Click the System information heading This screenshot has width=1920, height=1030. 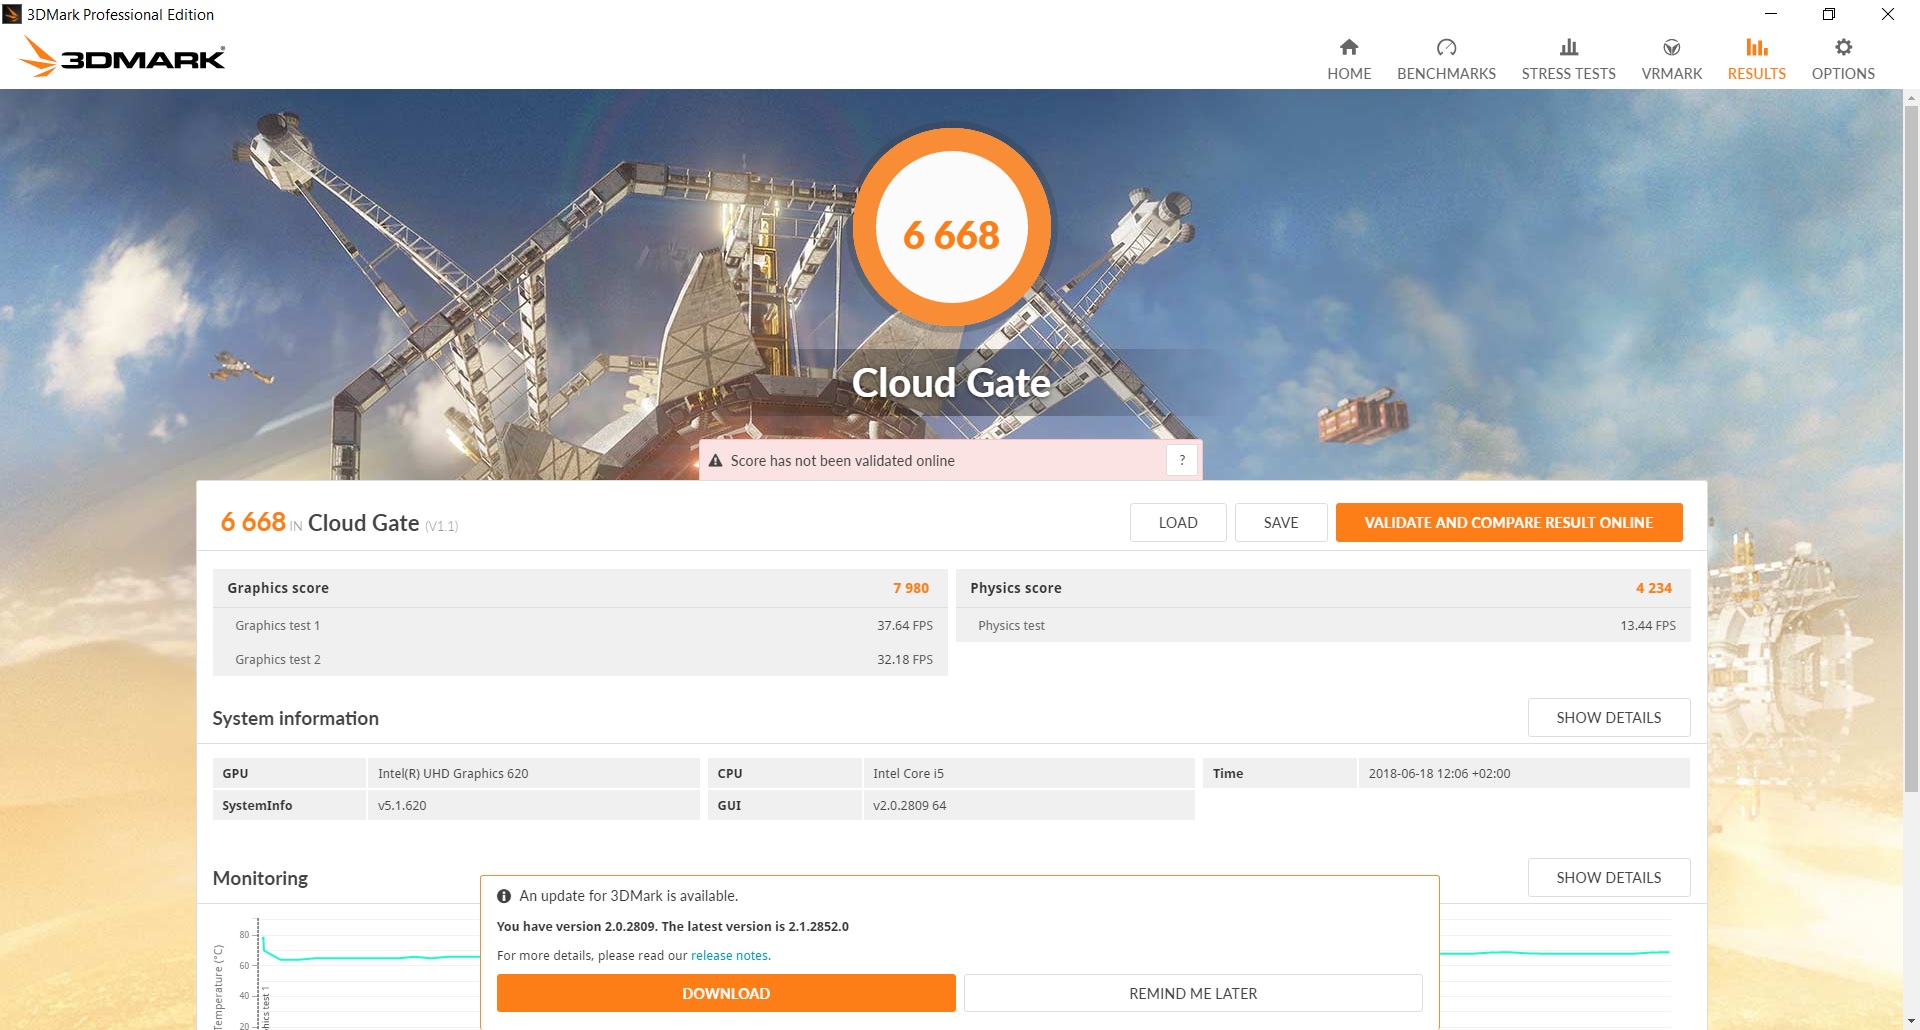click(296, 718)
